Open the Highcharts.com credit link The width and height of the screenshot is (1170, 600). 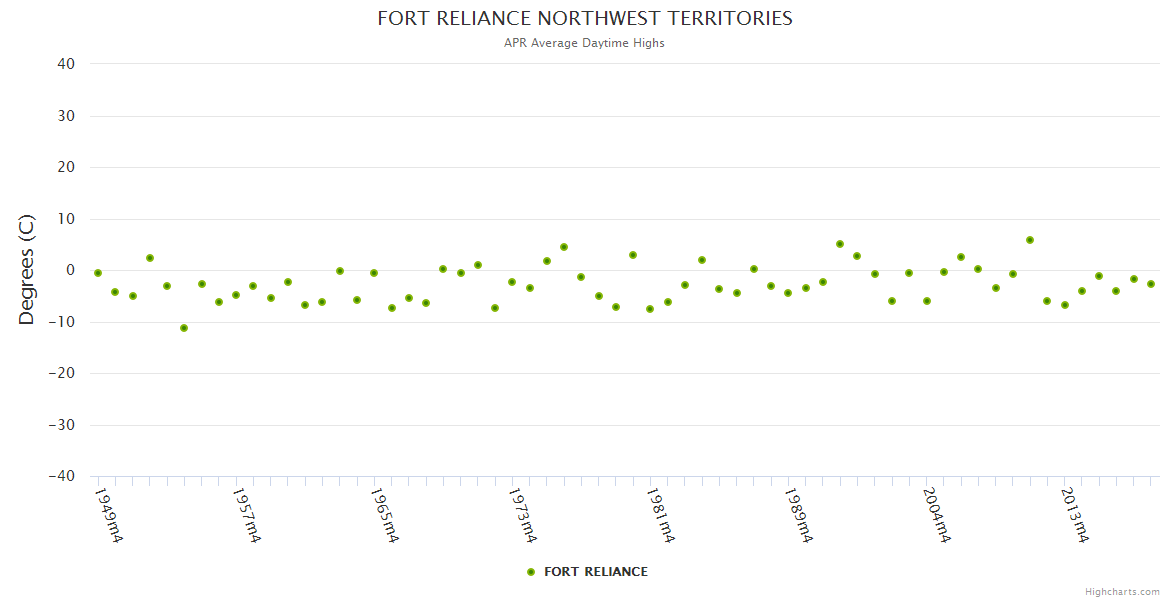coord(1122,591)
